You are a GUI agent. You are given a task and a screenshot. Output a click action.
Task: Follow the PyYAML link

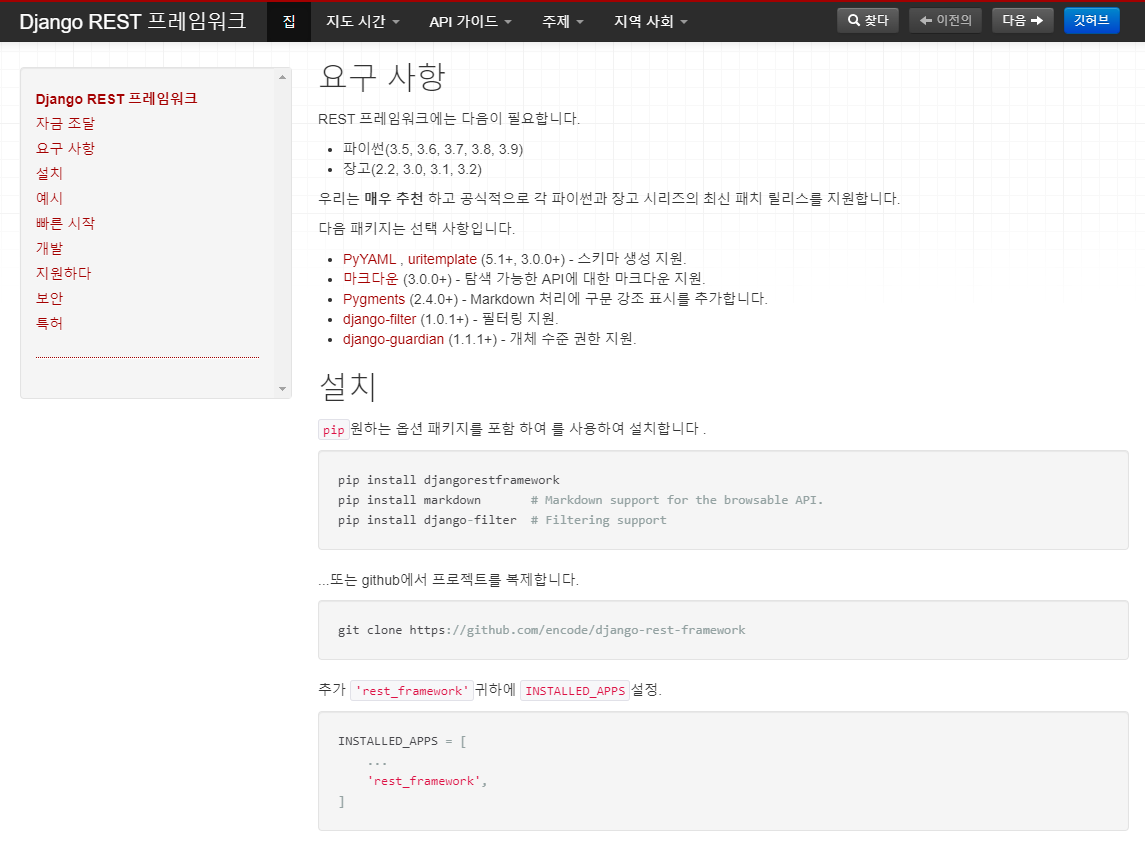pos(369,259)
